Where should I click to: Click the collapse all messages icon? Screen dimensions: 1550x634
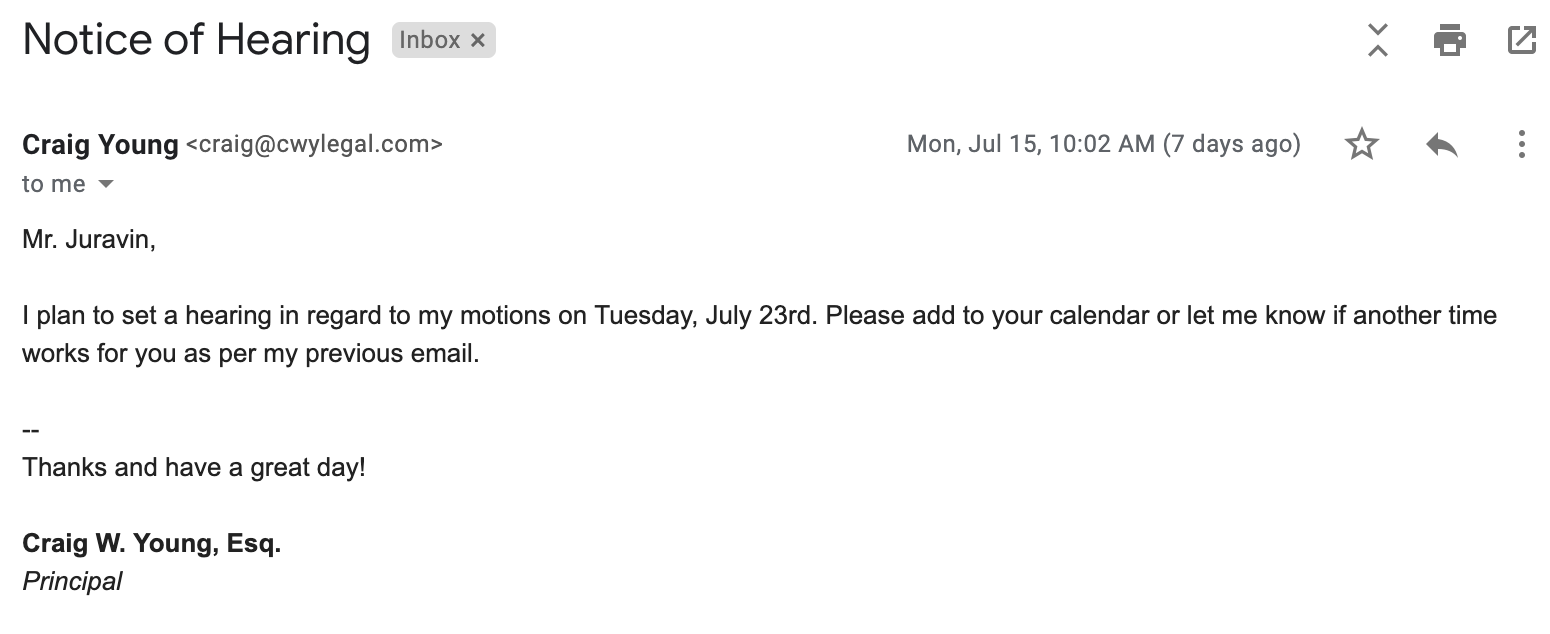[1378, 40]
